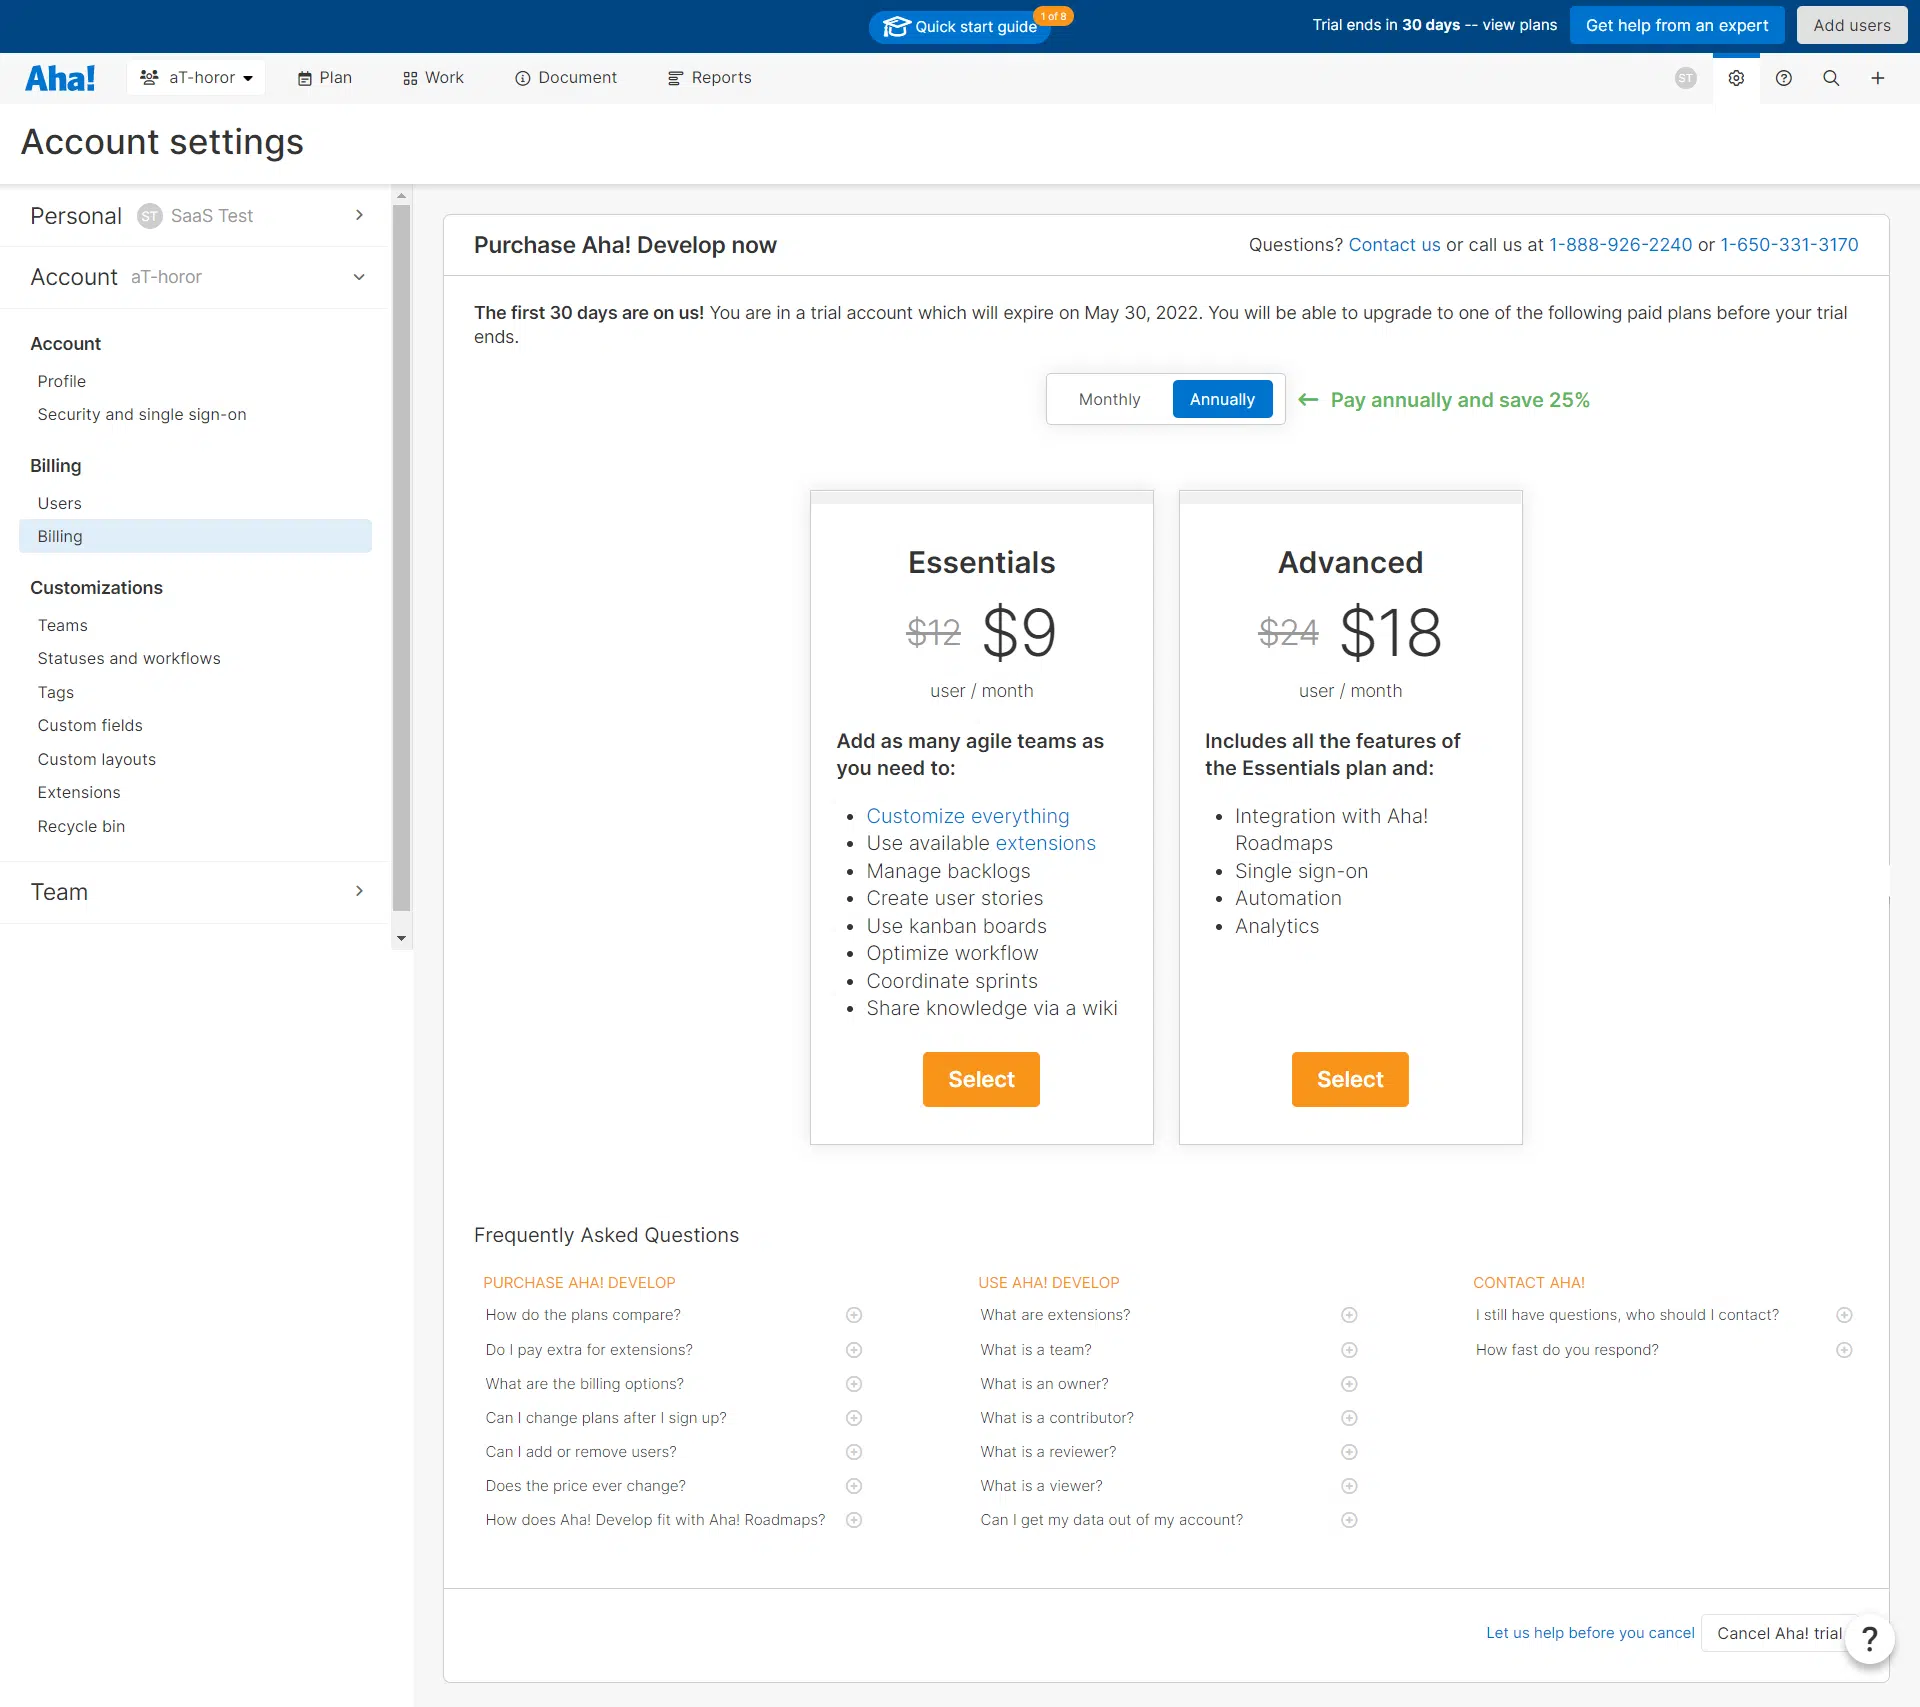1920x1707 pixels.
Task: Expand 'How does Aha! Develop fit' plus icon
Action: (x=854, y=1520)
